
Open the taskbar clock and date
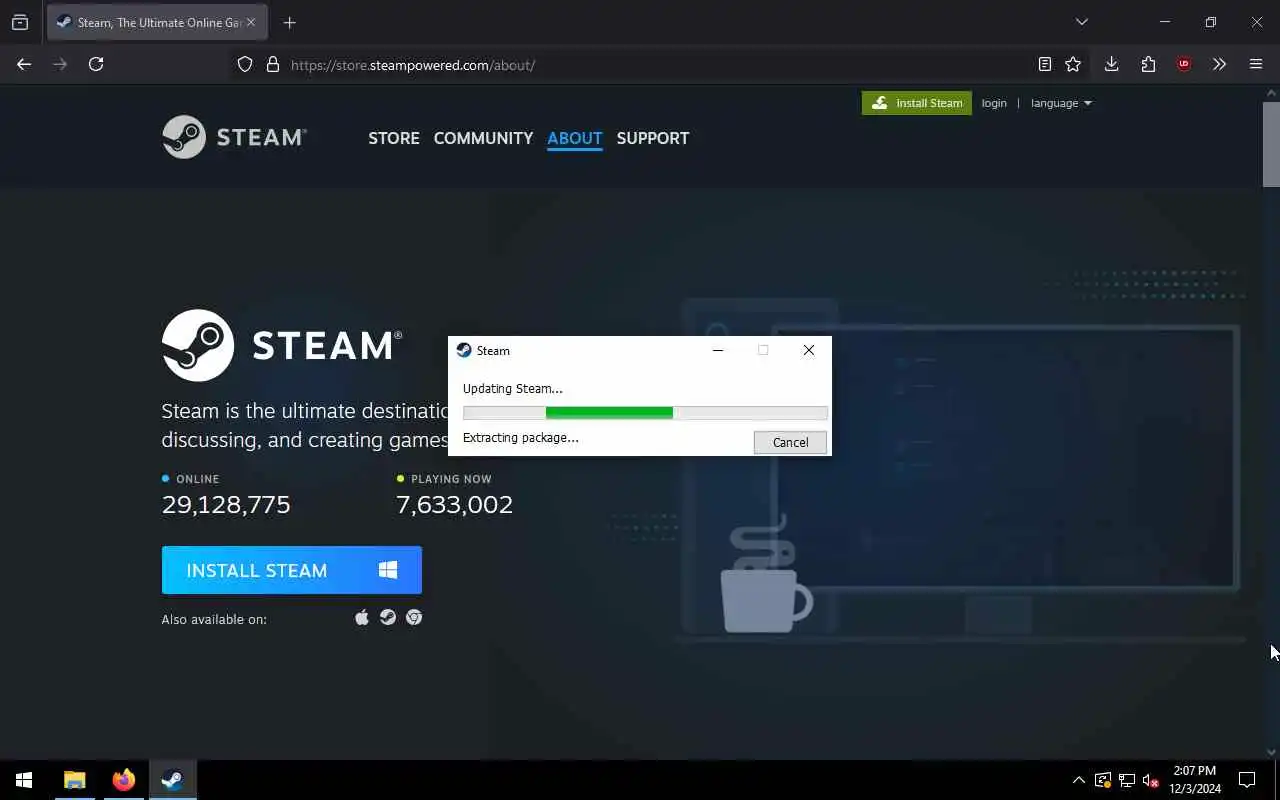point(1195,780)
